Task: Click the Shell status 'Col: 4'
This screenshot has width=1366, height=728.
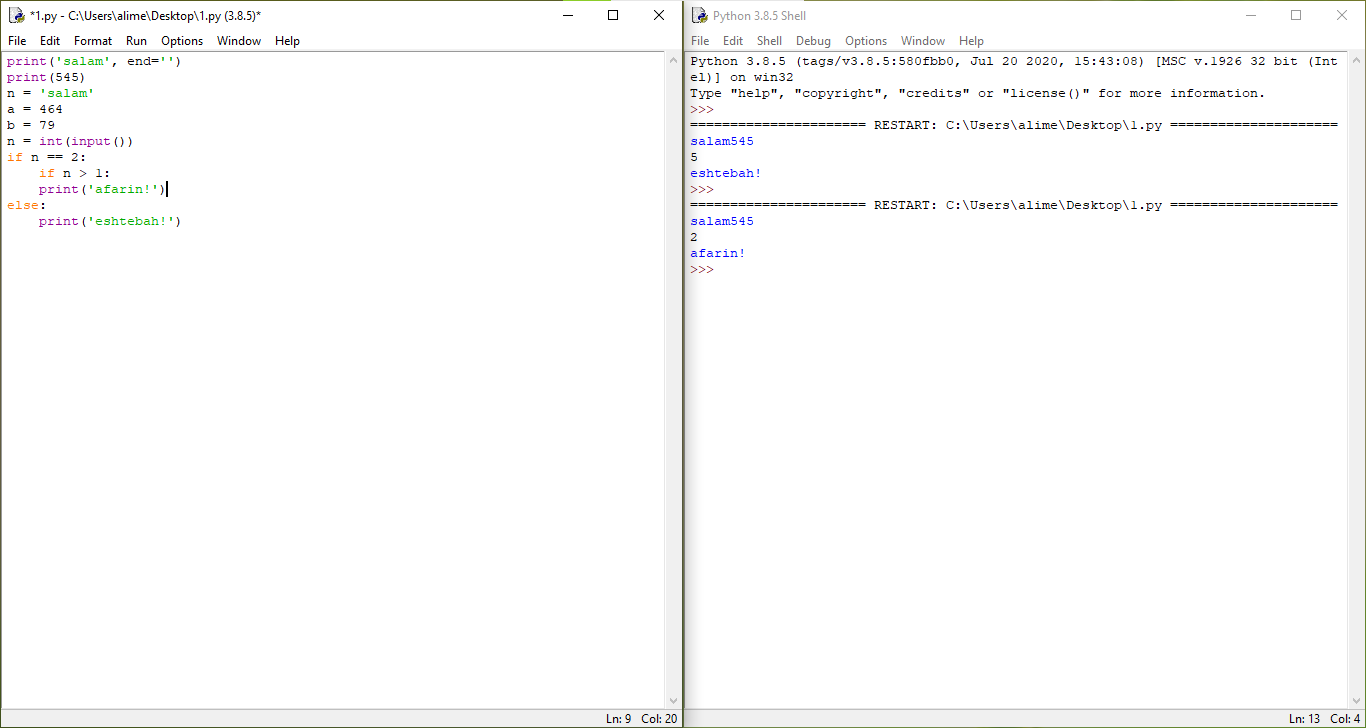Action: [x=1346, y=719]
